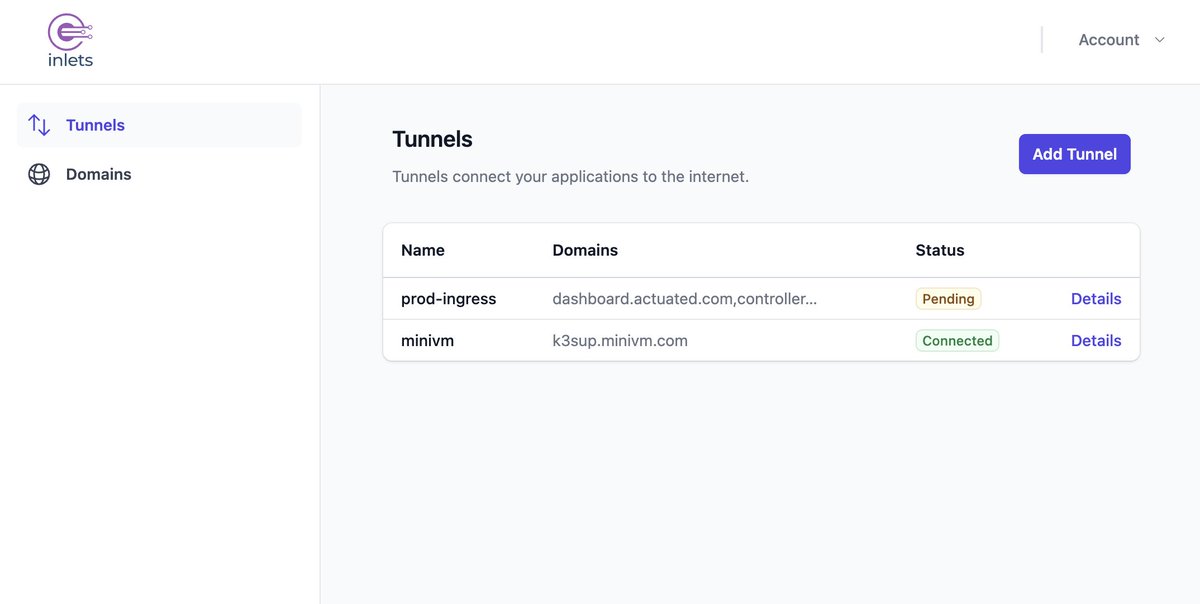The image size is (1200, 604).
Task: Expand the Account chevron arrow
Action: pos(1160,40)
